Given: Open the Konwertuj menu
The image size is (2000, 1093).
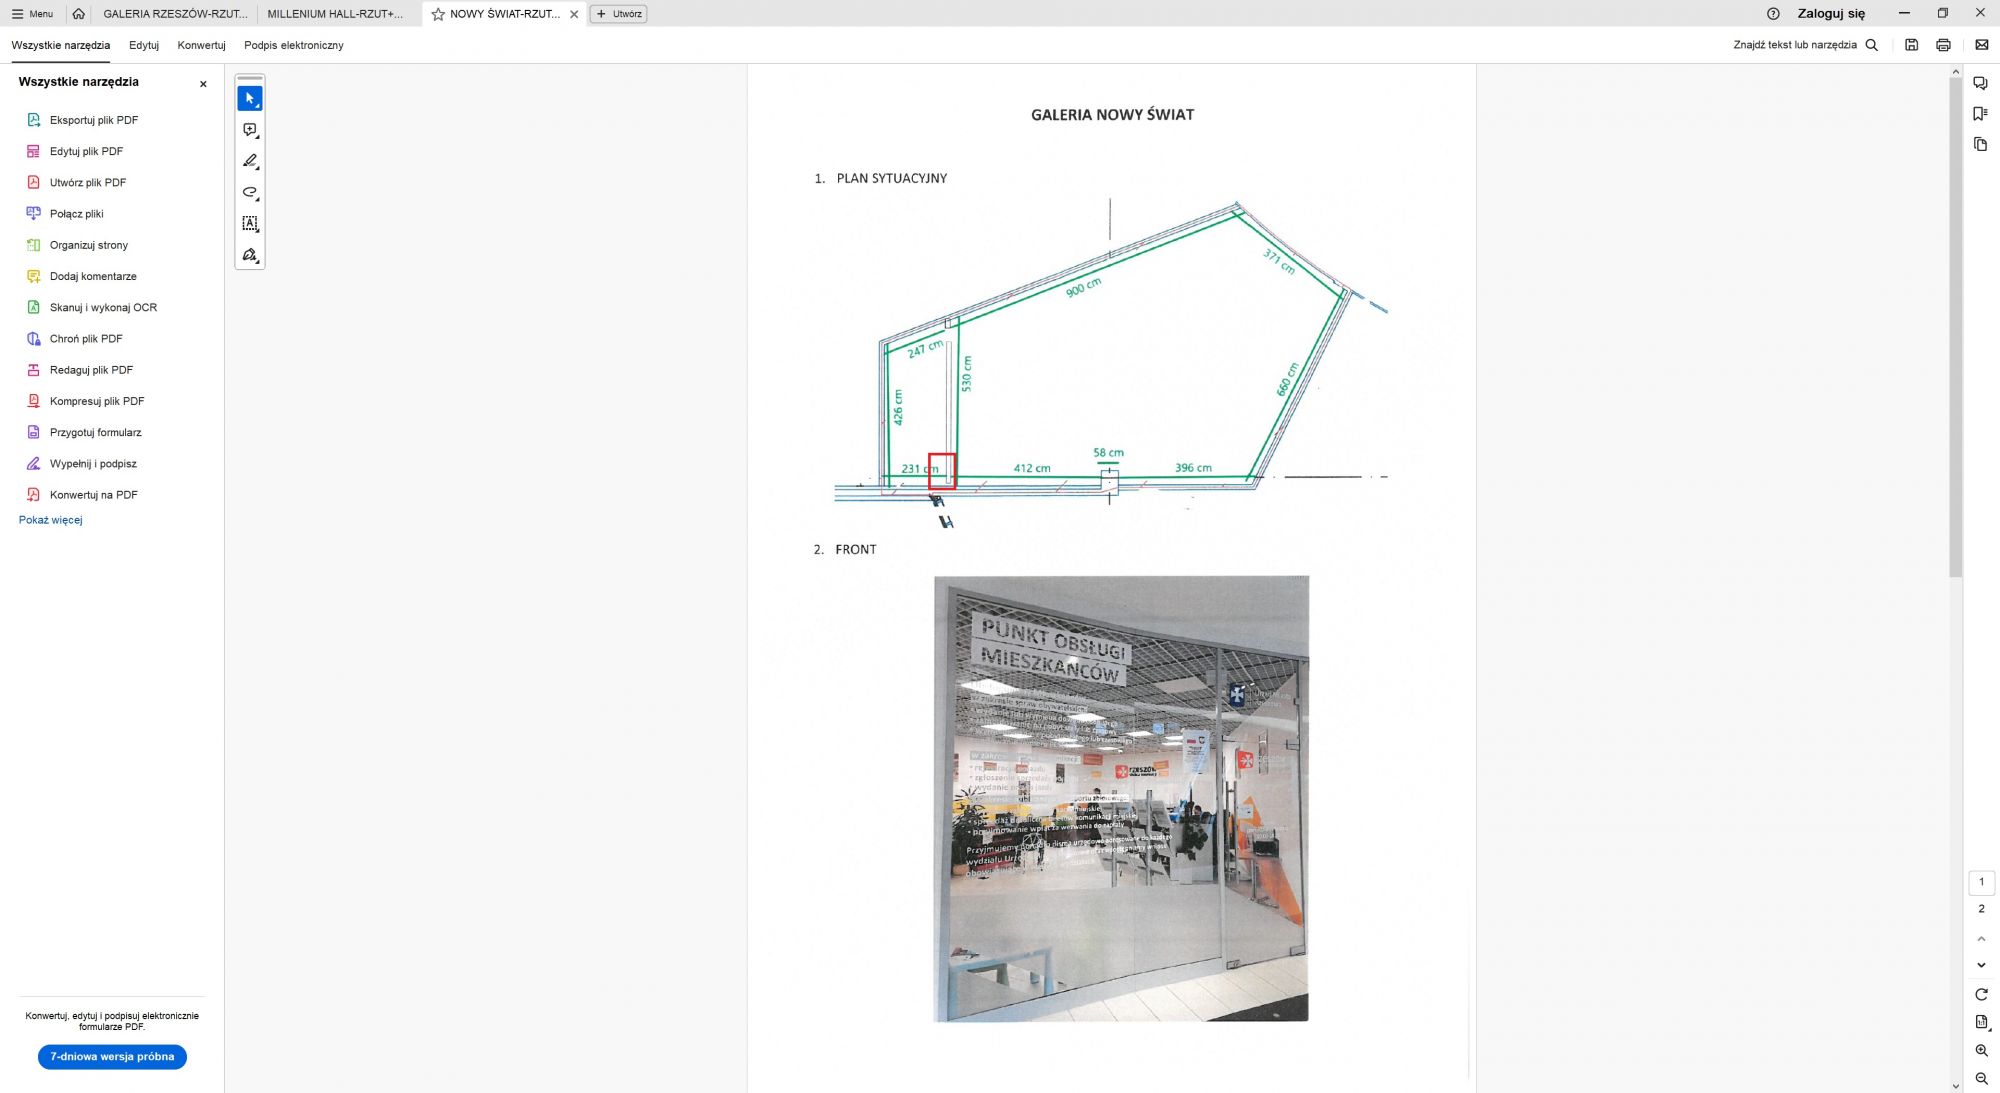Looking at the screenshot, I should click(201, 45).
